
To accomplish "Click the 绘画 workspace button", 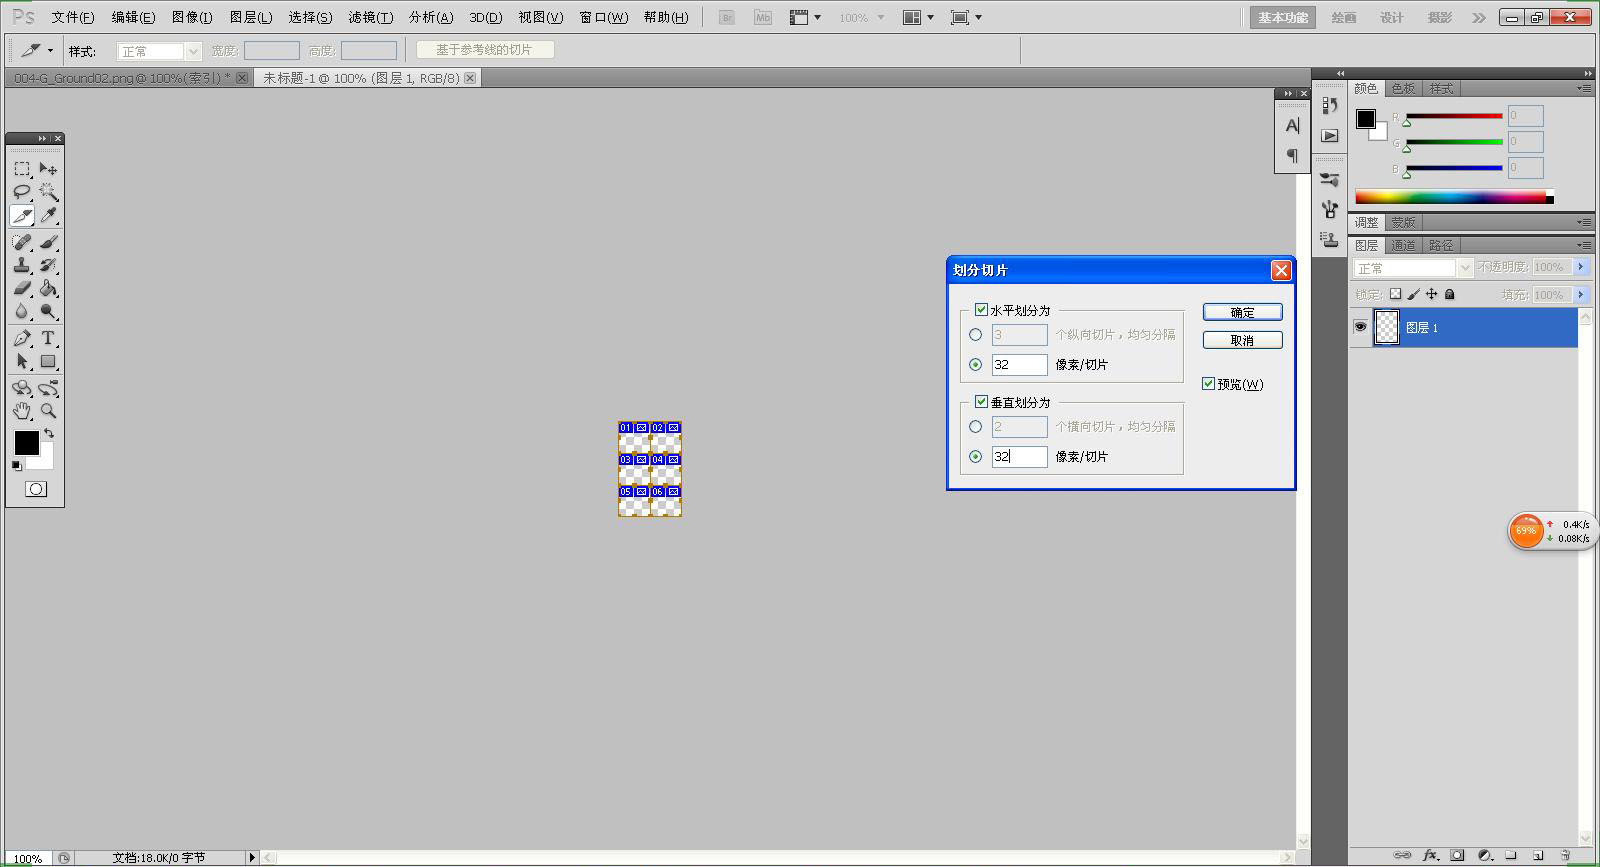I will point(1344,17).
